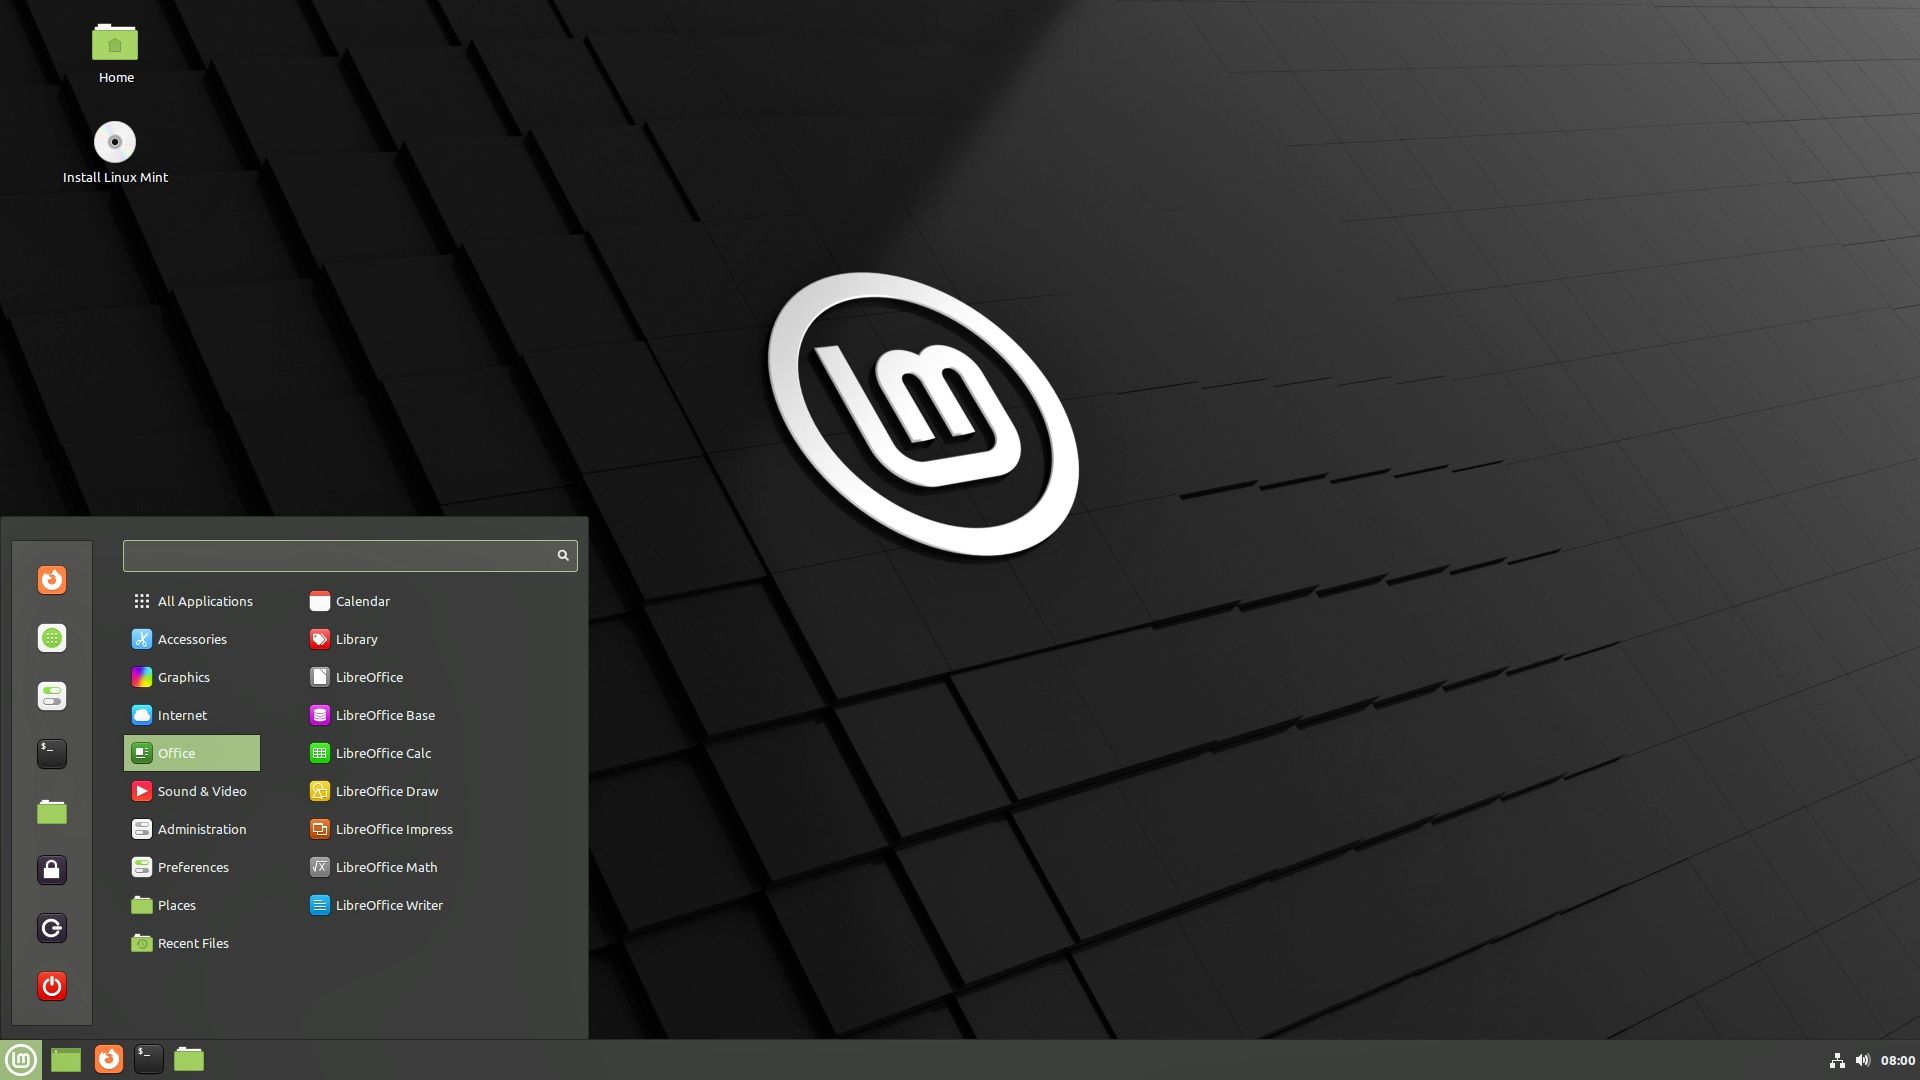The width and height of the screenshot is (1920, 1080).
Task: Launch Firefox from the menu sidebar
Action: (52, 580)
